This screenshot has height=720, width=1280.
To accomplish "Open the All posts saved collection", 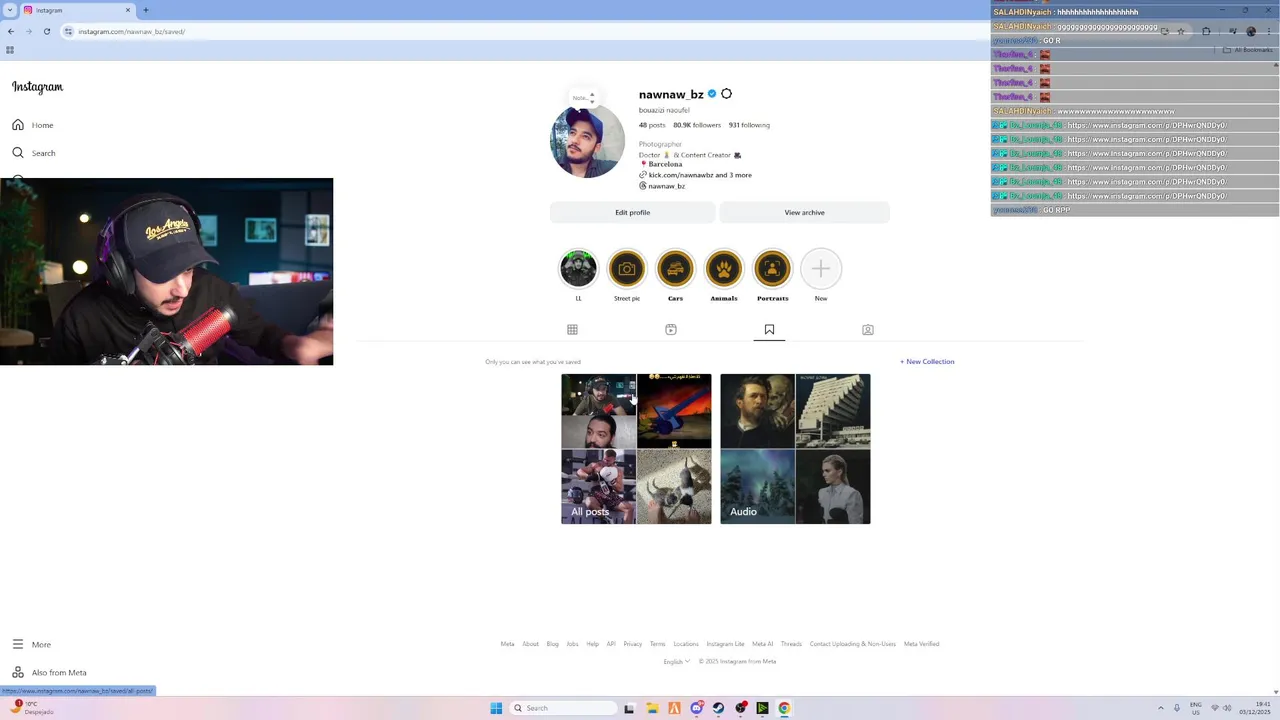I will click(636, 449).
